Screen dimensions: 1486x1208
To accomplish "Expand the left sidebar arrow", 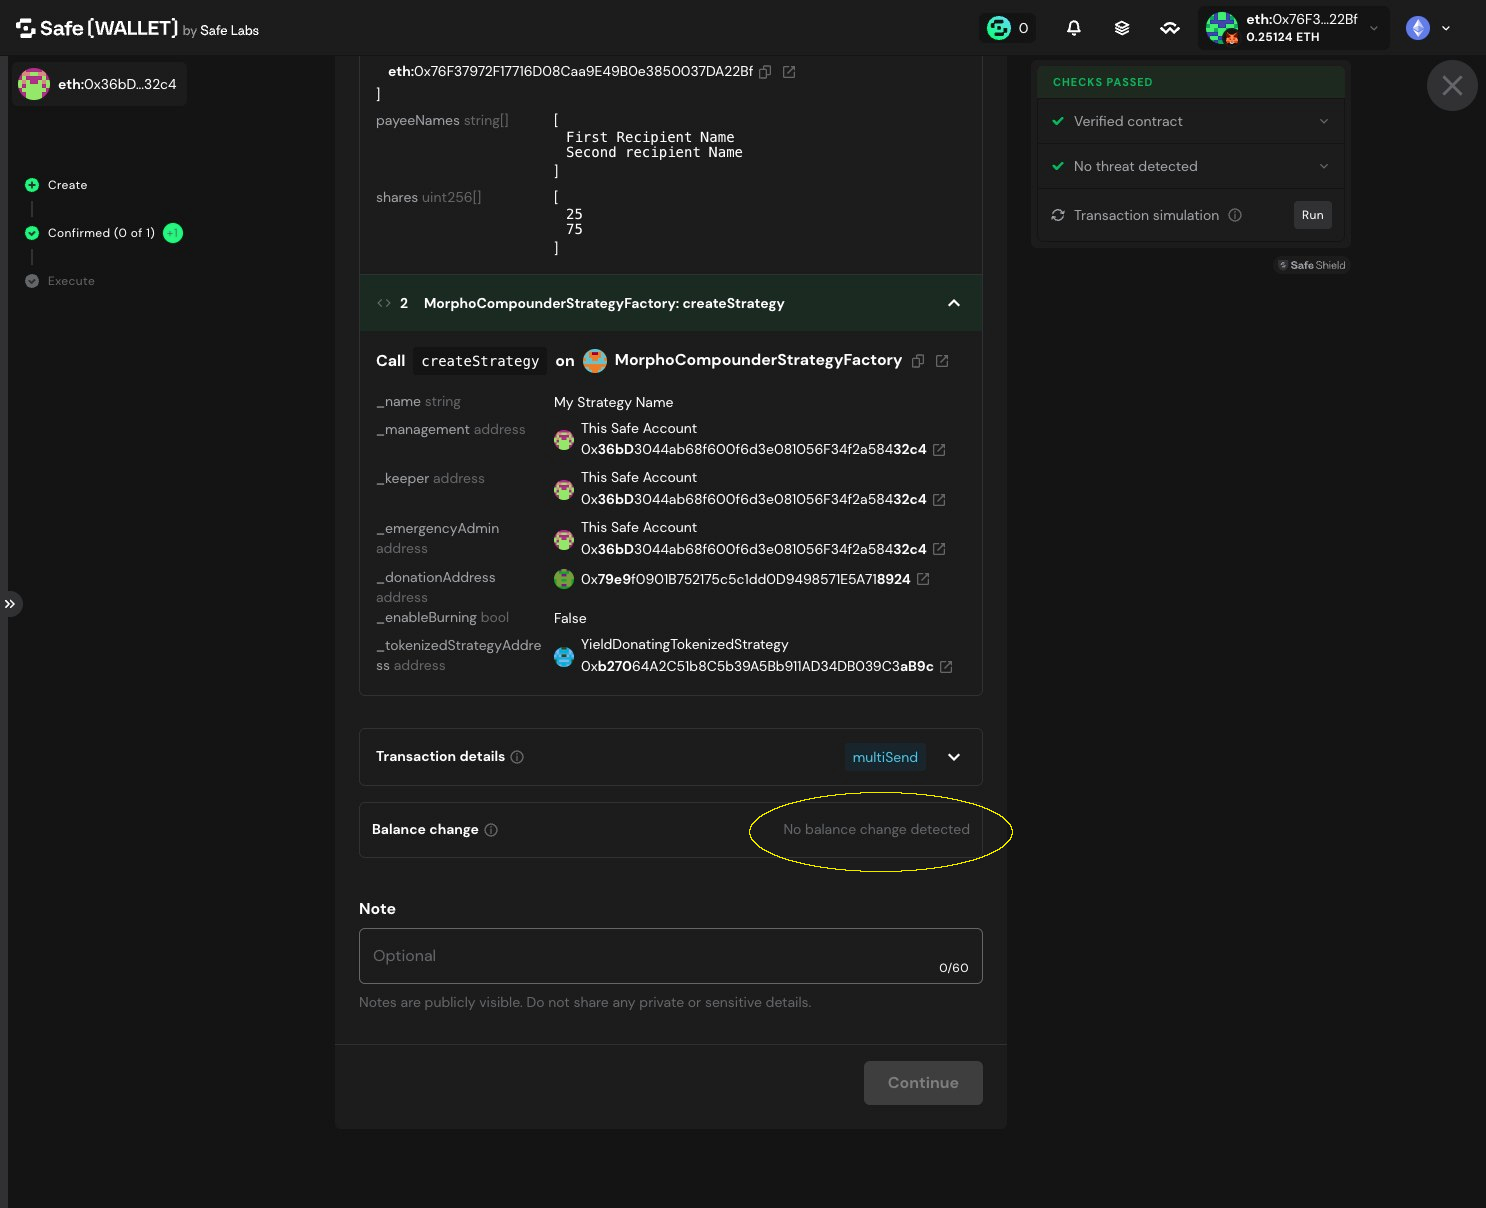I will 10,604.
